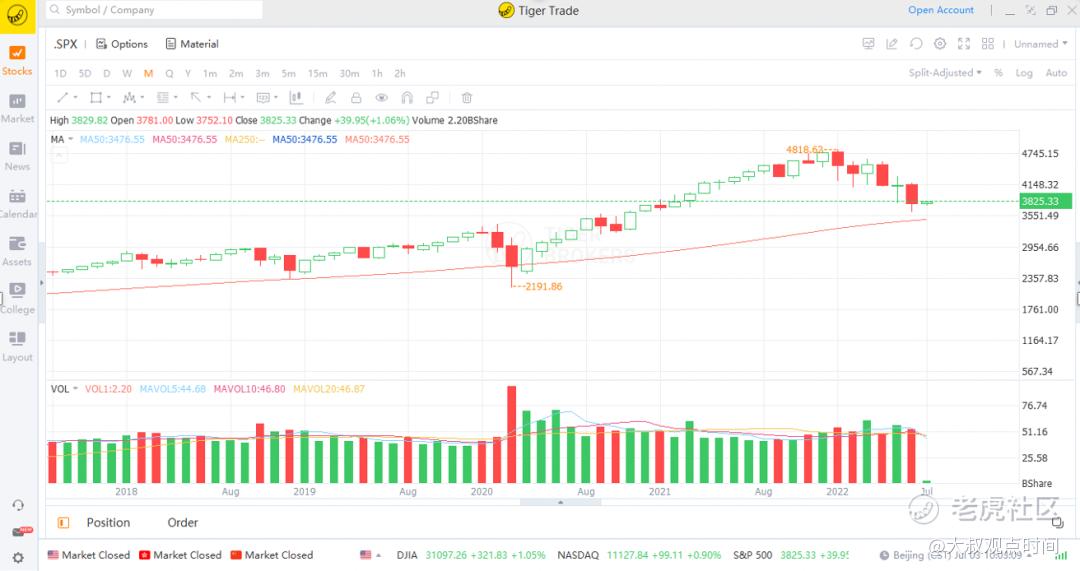The width and height of the screenshot is (1080, 571).
Task: Open the College section in the sidebar
Action: tap(17, 300)
